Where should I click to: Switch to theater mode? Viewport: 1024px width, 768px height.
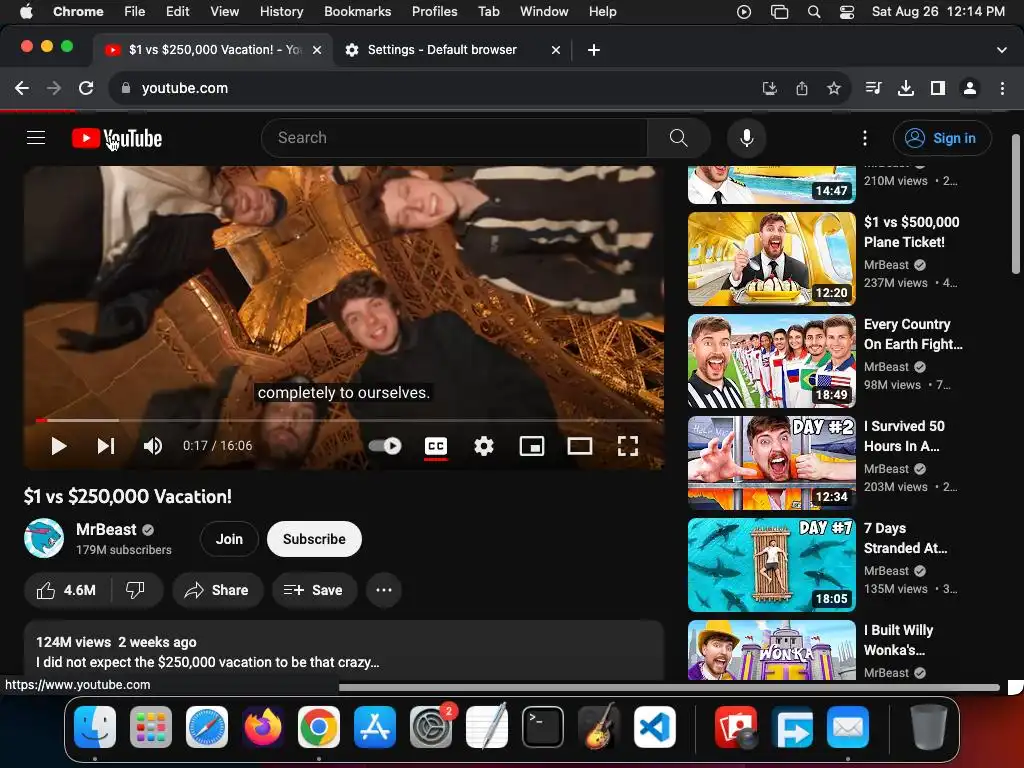click(579, 446)
